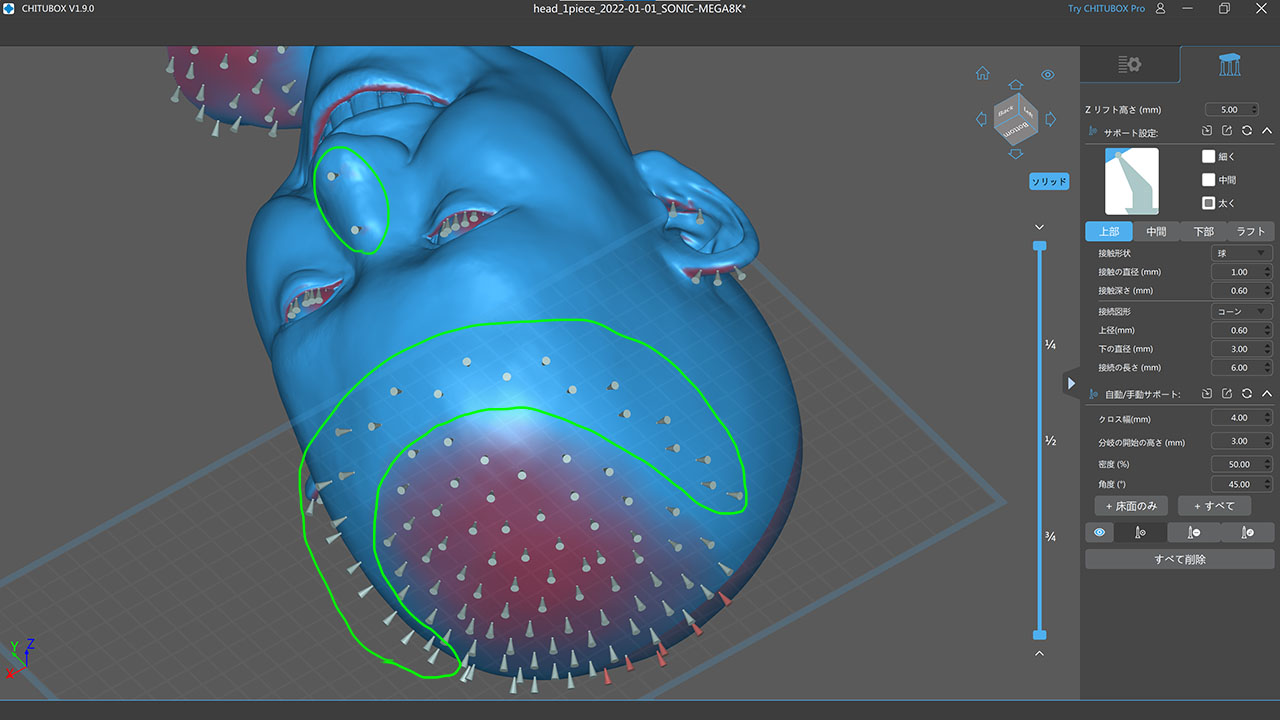Collapse the 自動/手動サポート section
The height and width of the screenshot is (720, 1280).
tap(1267, 394)
